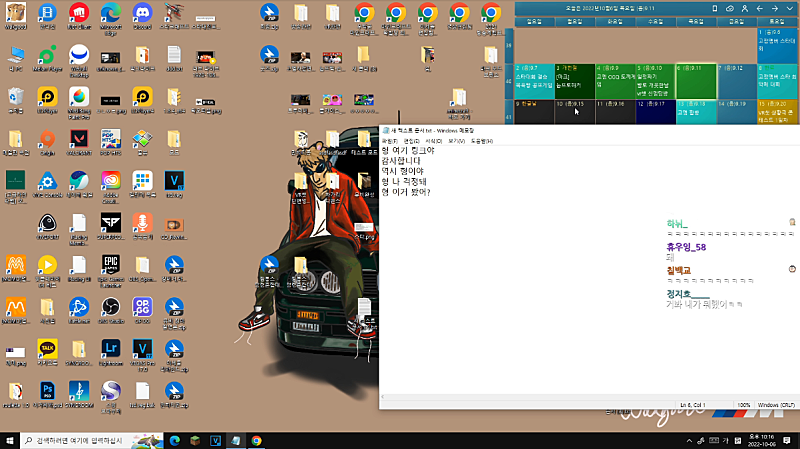The image size is (800, 449).
Task: Select the Photoshop desktop shortcut
Action: coord(46,390)
